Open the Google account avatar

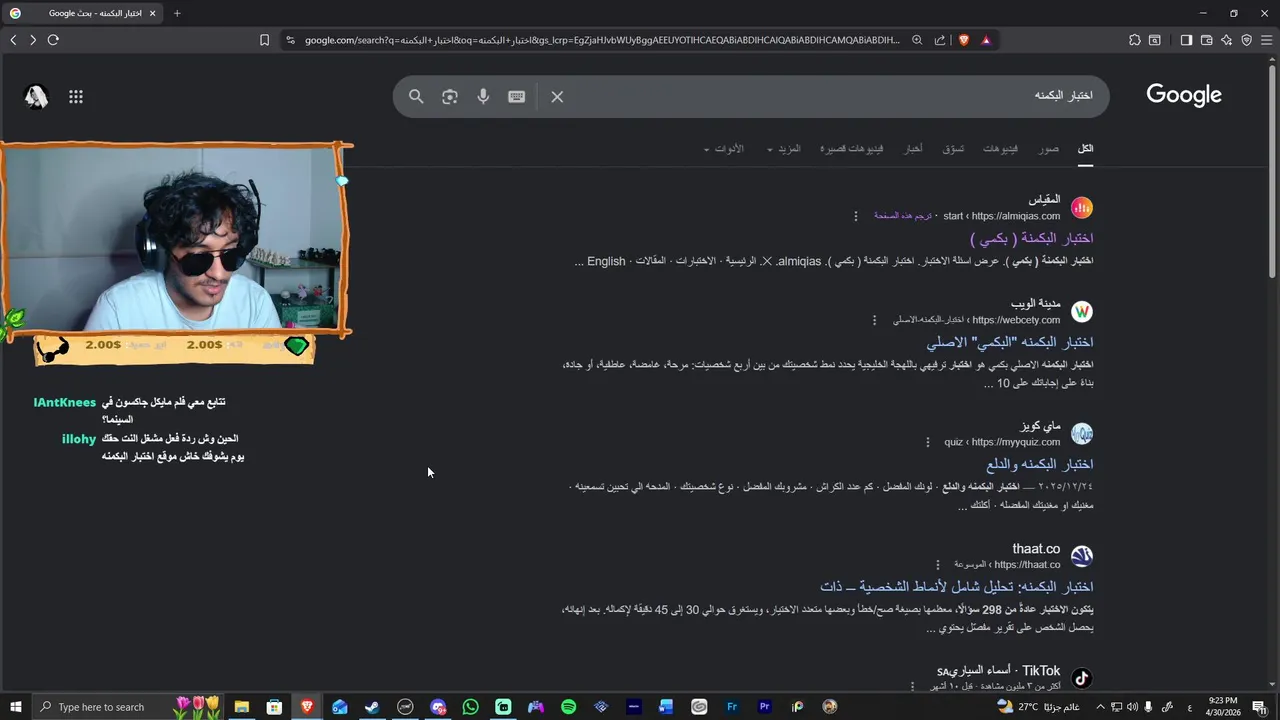(37, 97)
